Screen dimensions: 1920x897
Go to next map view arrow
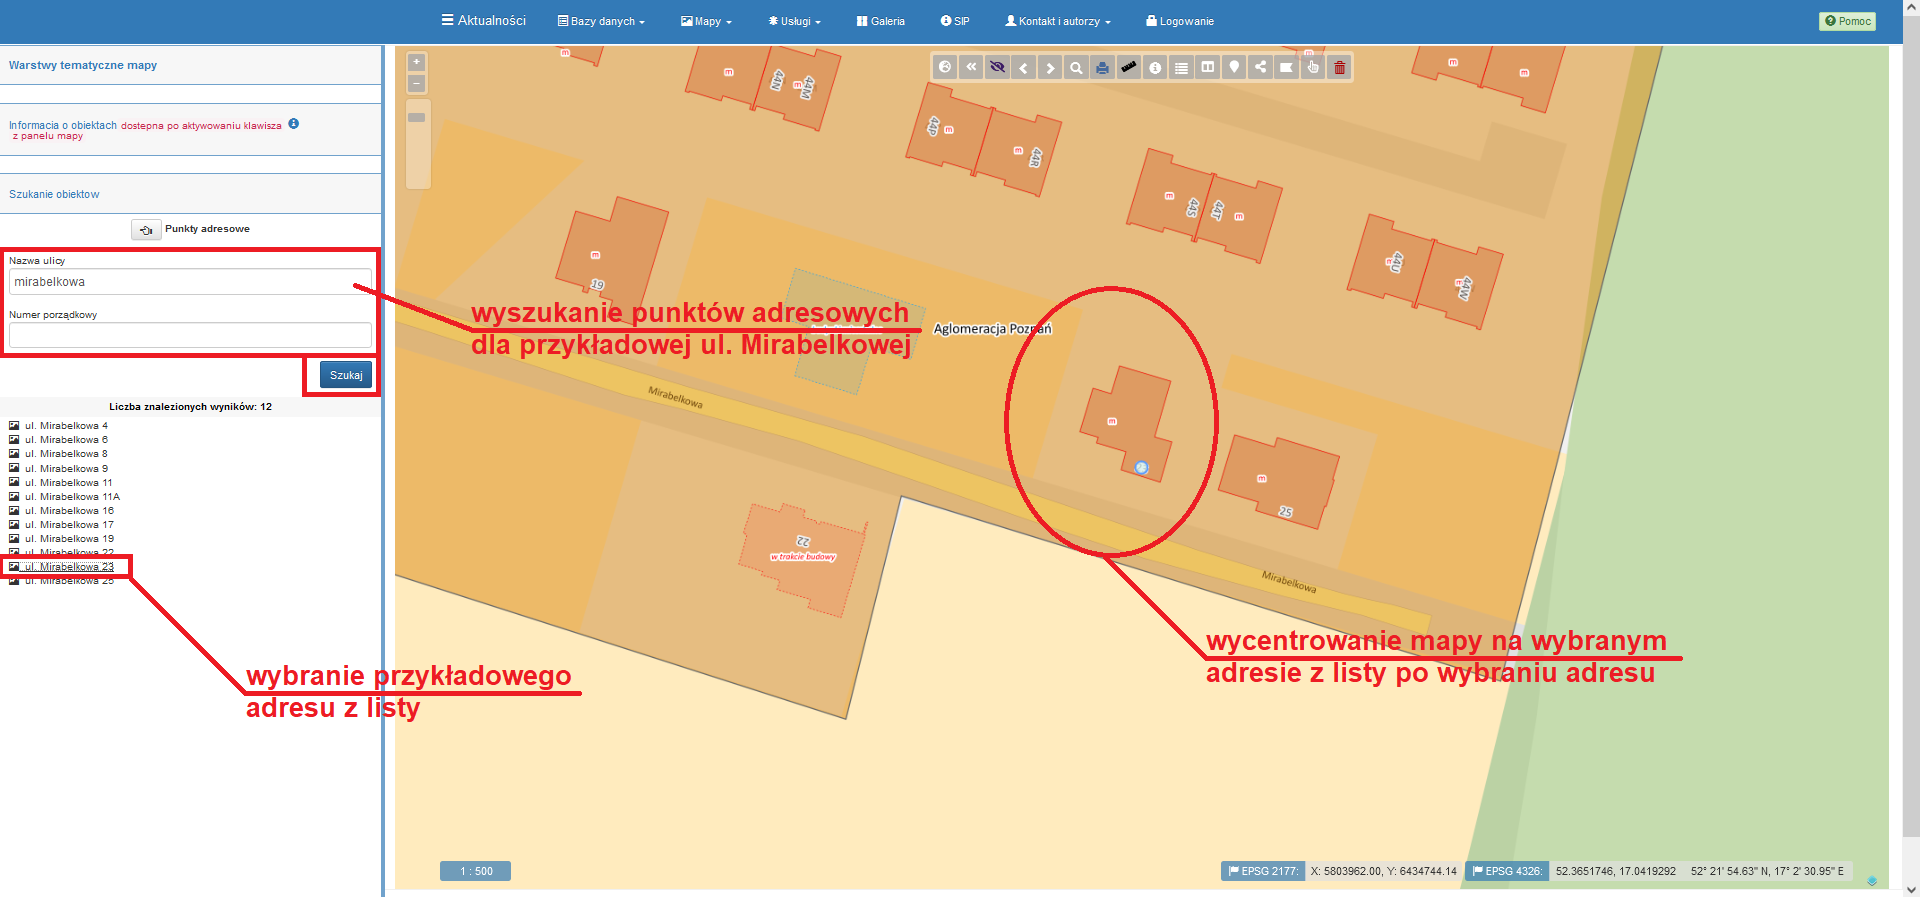(1050, 68)
